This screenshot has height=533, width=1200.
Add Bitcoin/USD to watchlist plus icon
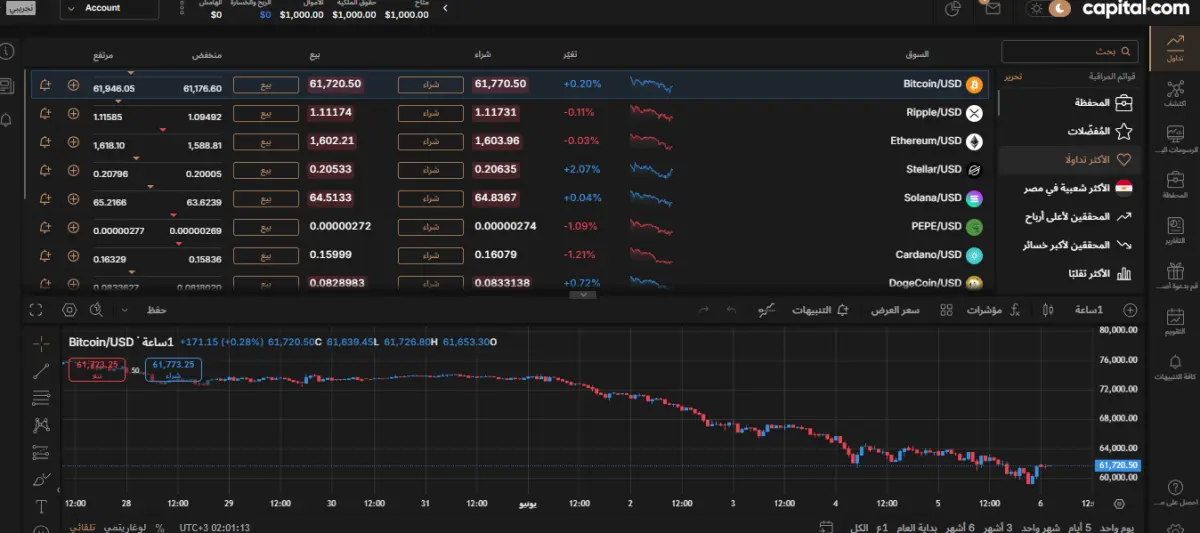tap(73, 85)
